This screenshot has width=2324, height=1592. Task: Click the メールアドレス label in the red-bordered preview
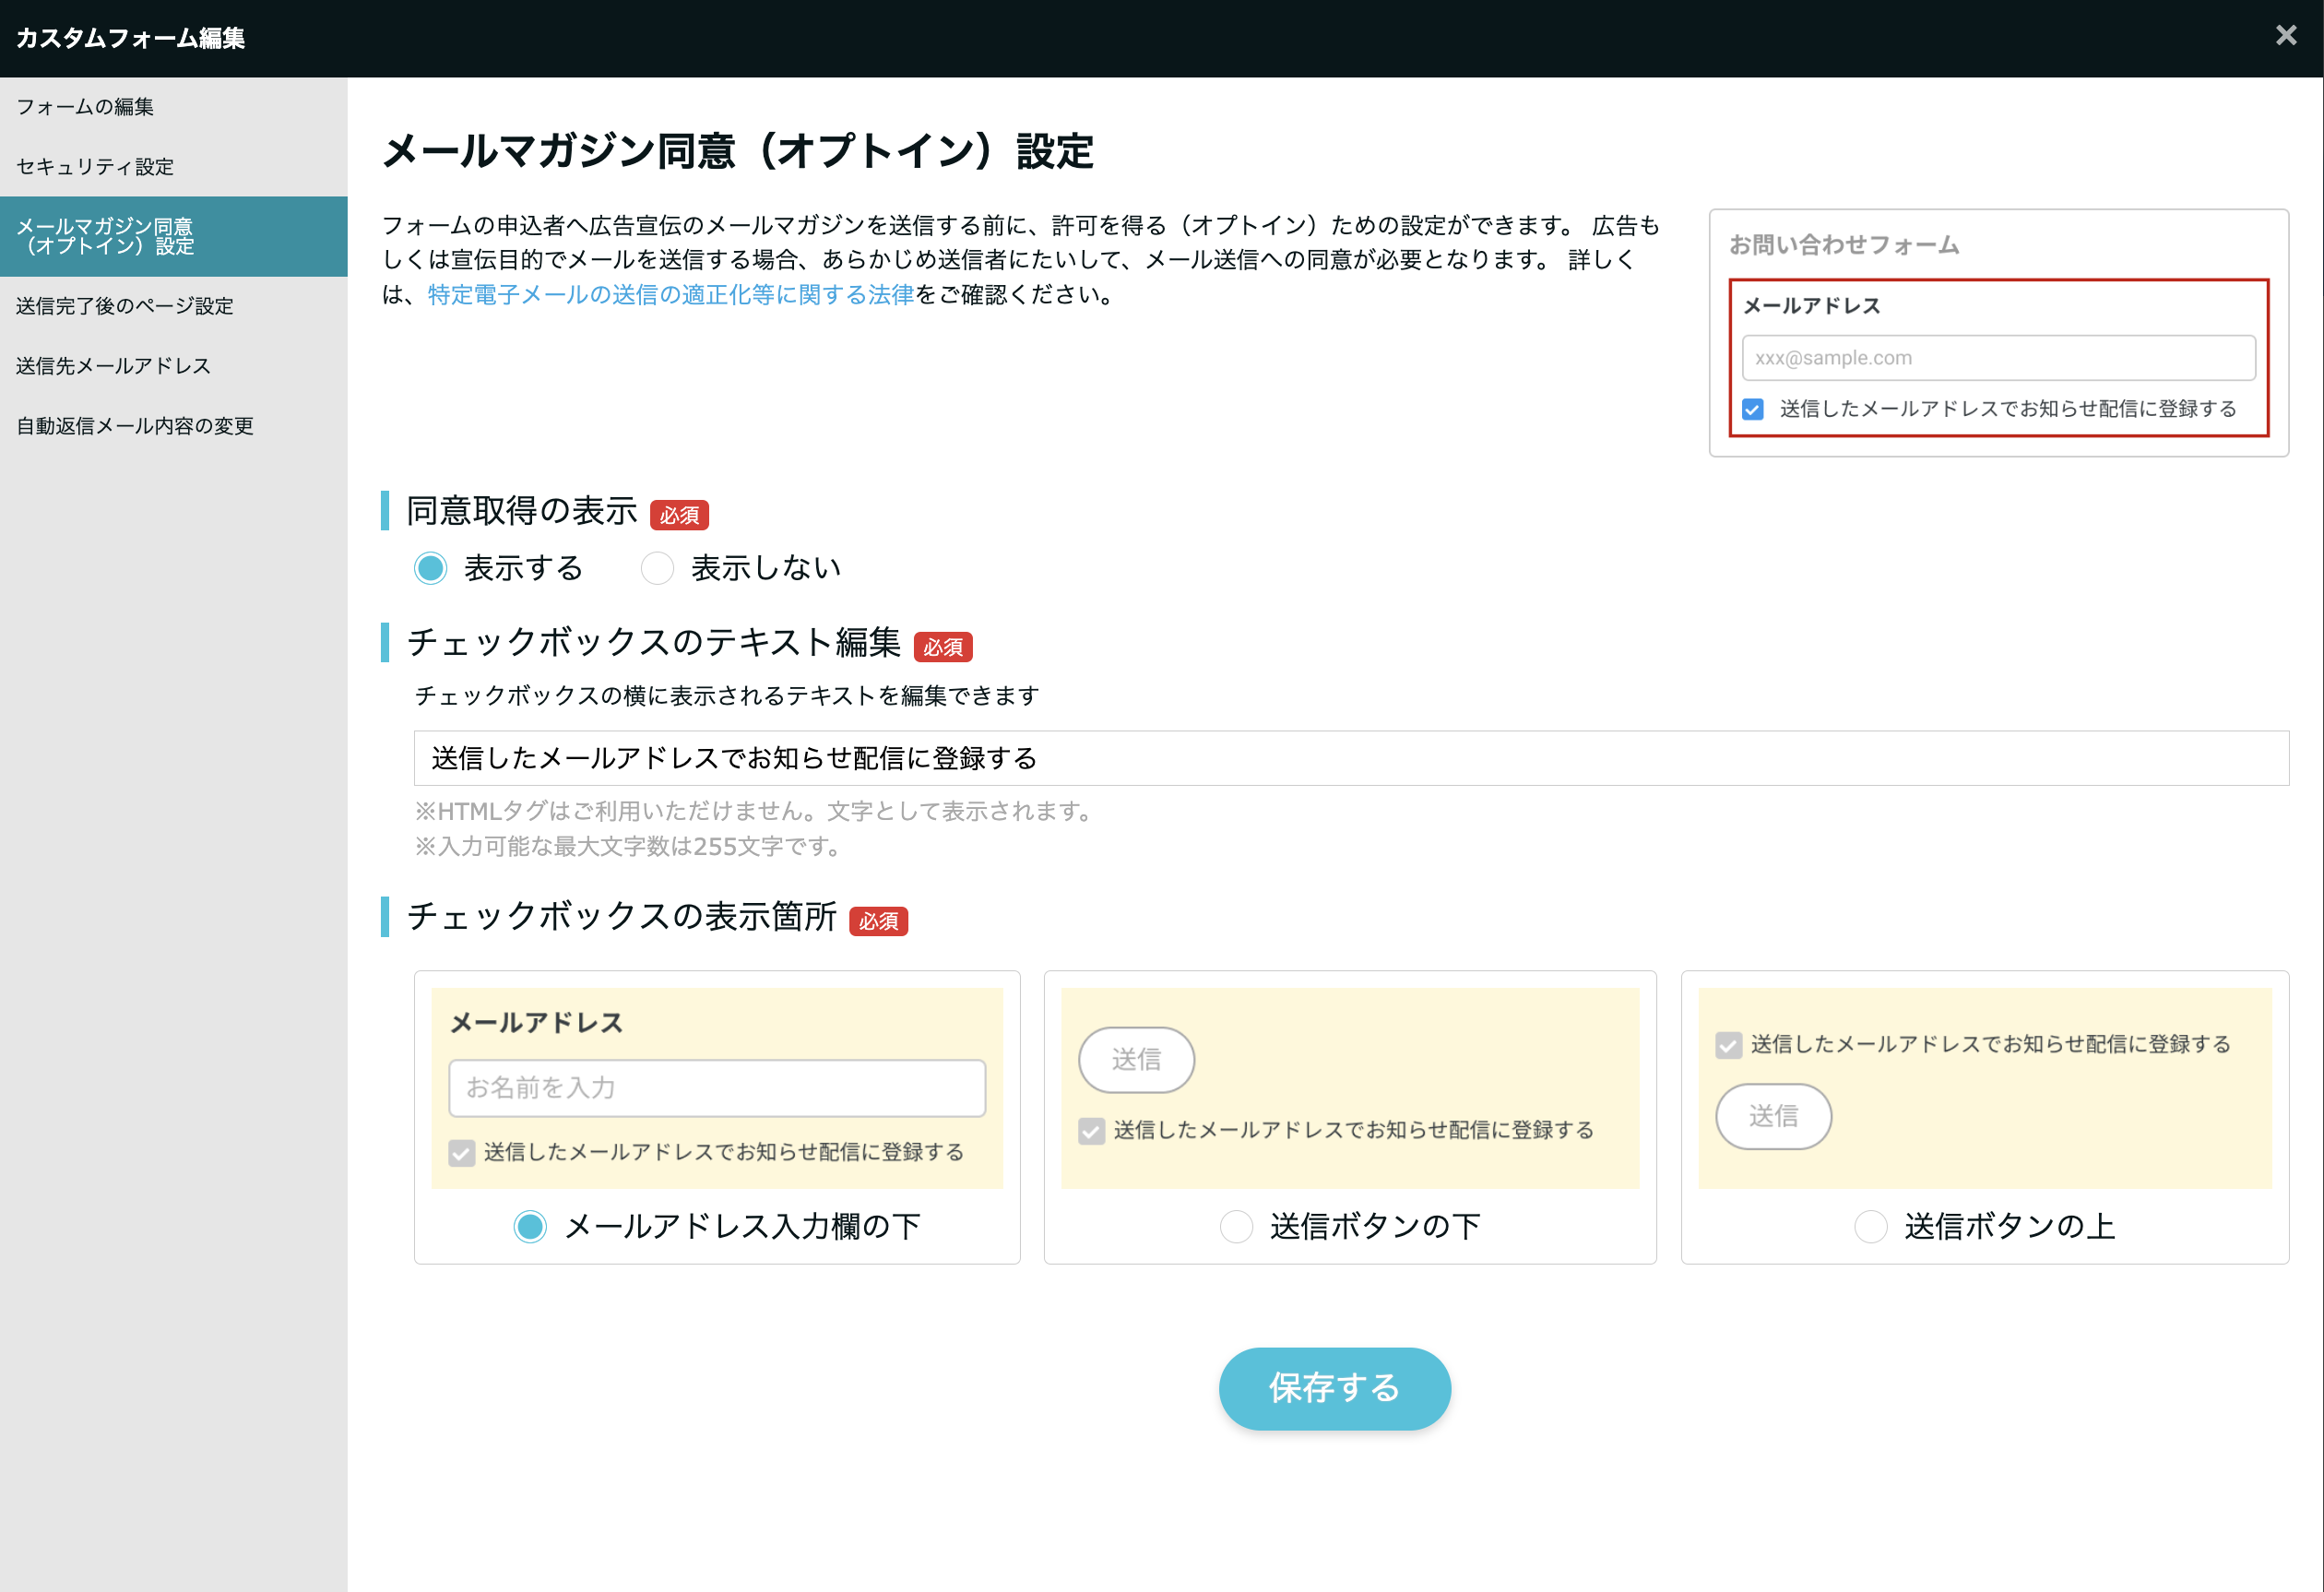[x=1811, y=306]
